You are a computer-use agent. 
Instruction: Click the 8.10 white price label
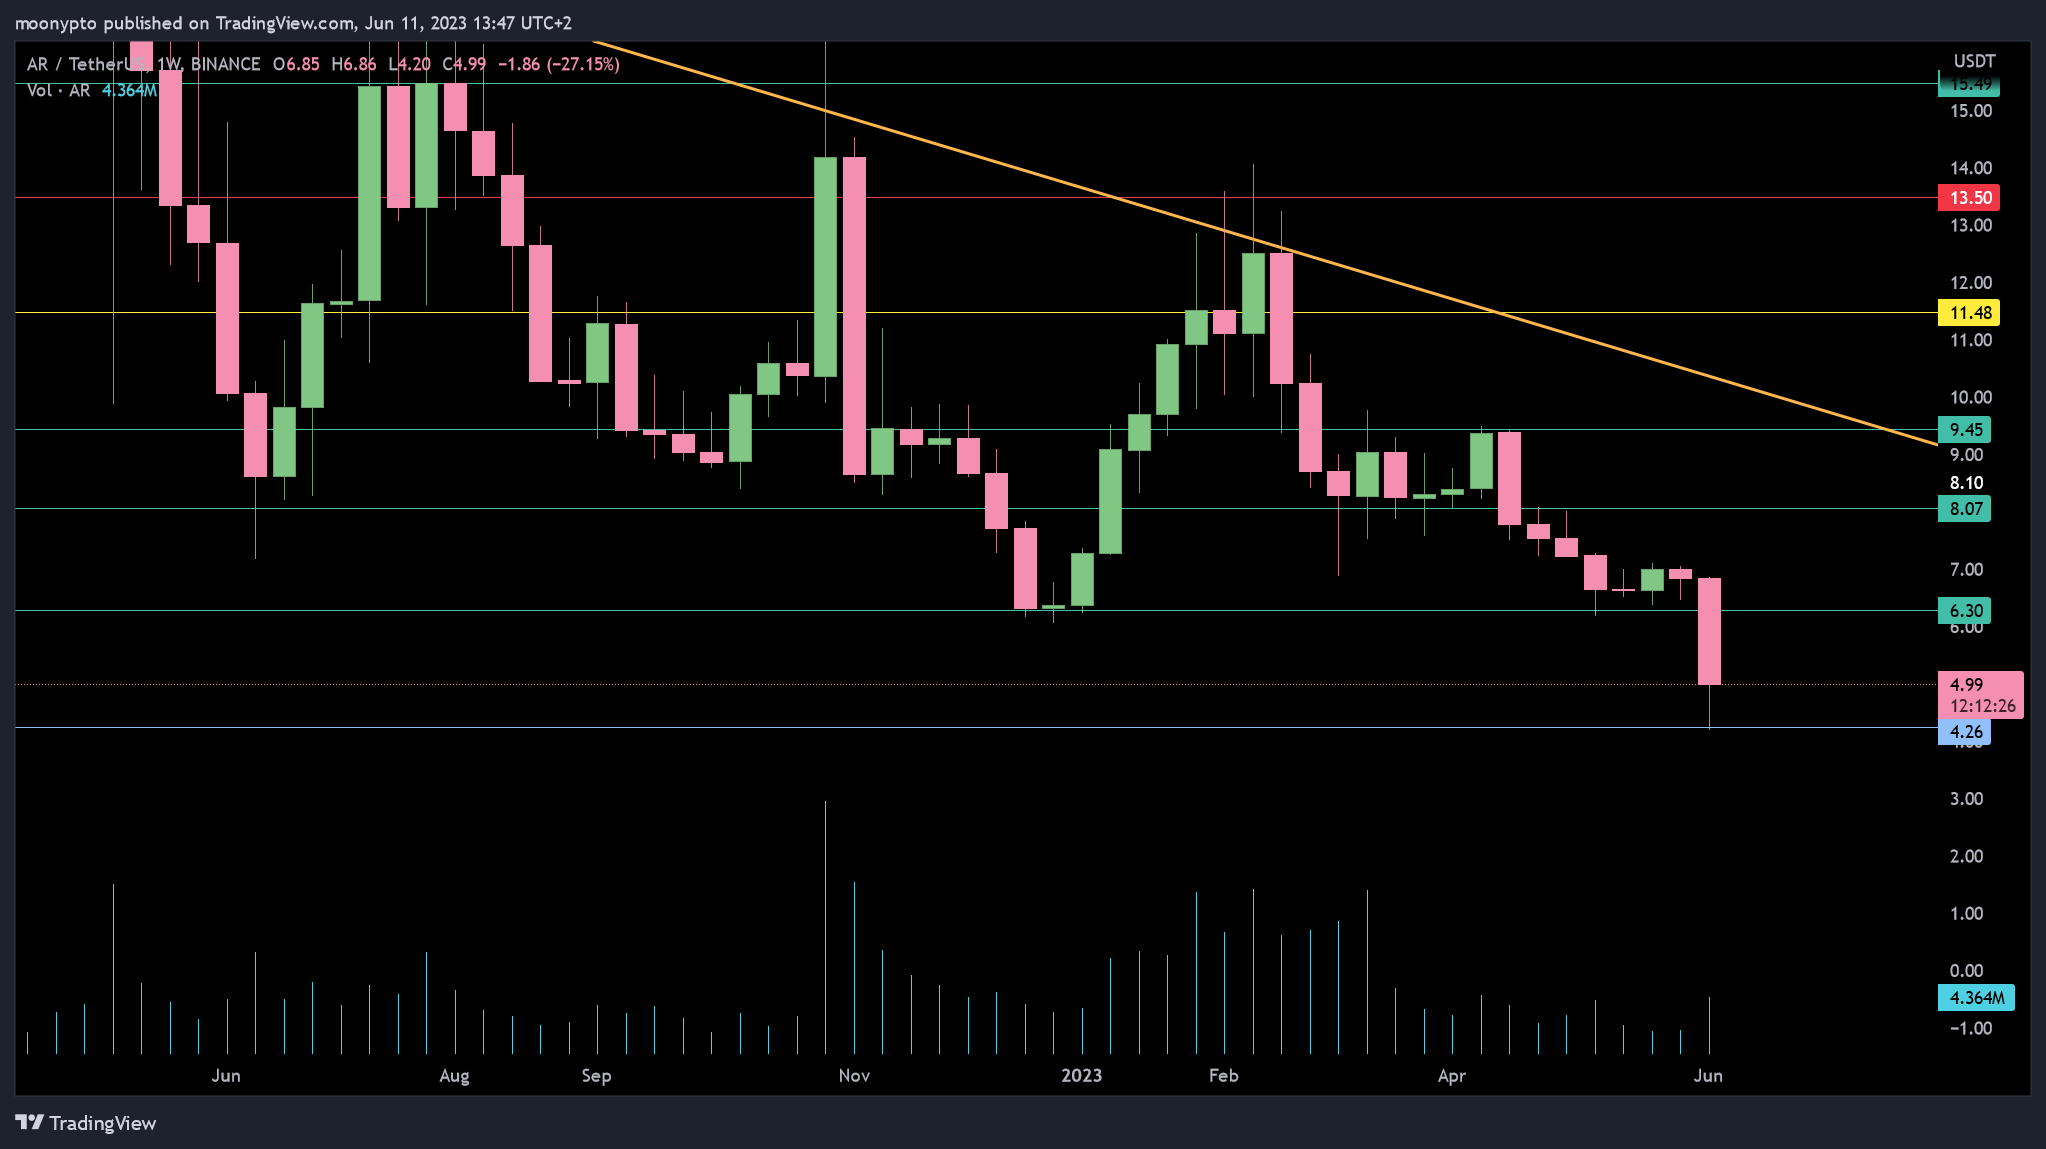(x=1966, y=483)
